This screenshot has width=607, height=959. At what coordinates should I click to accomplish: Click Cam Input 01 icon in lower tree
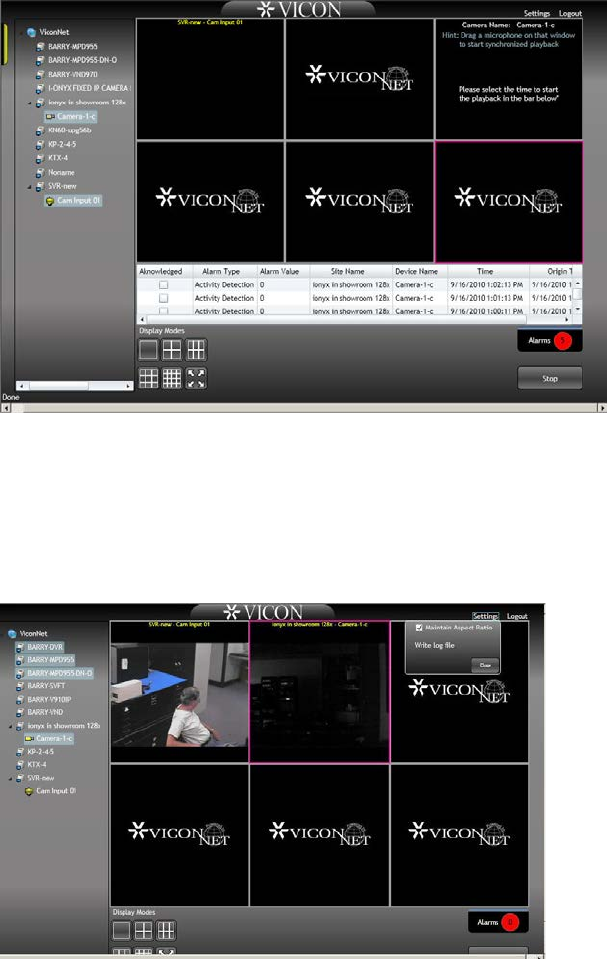[x=29, y=791]
